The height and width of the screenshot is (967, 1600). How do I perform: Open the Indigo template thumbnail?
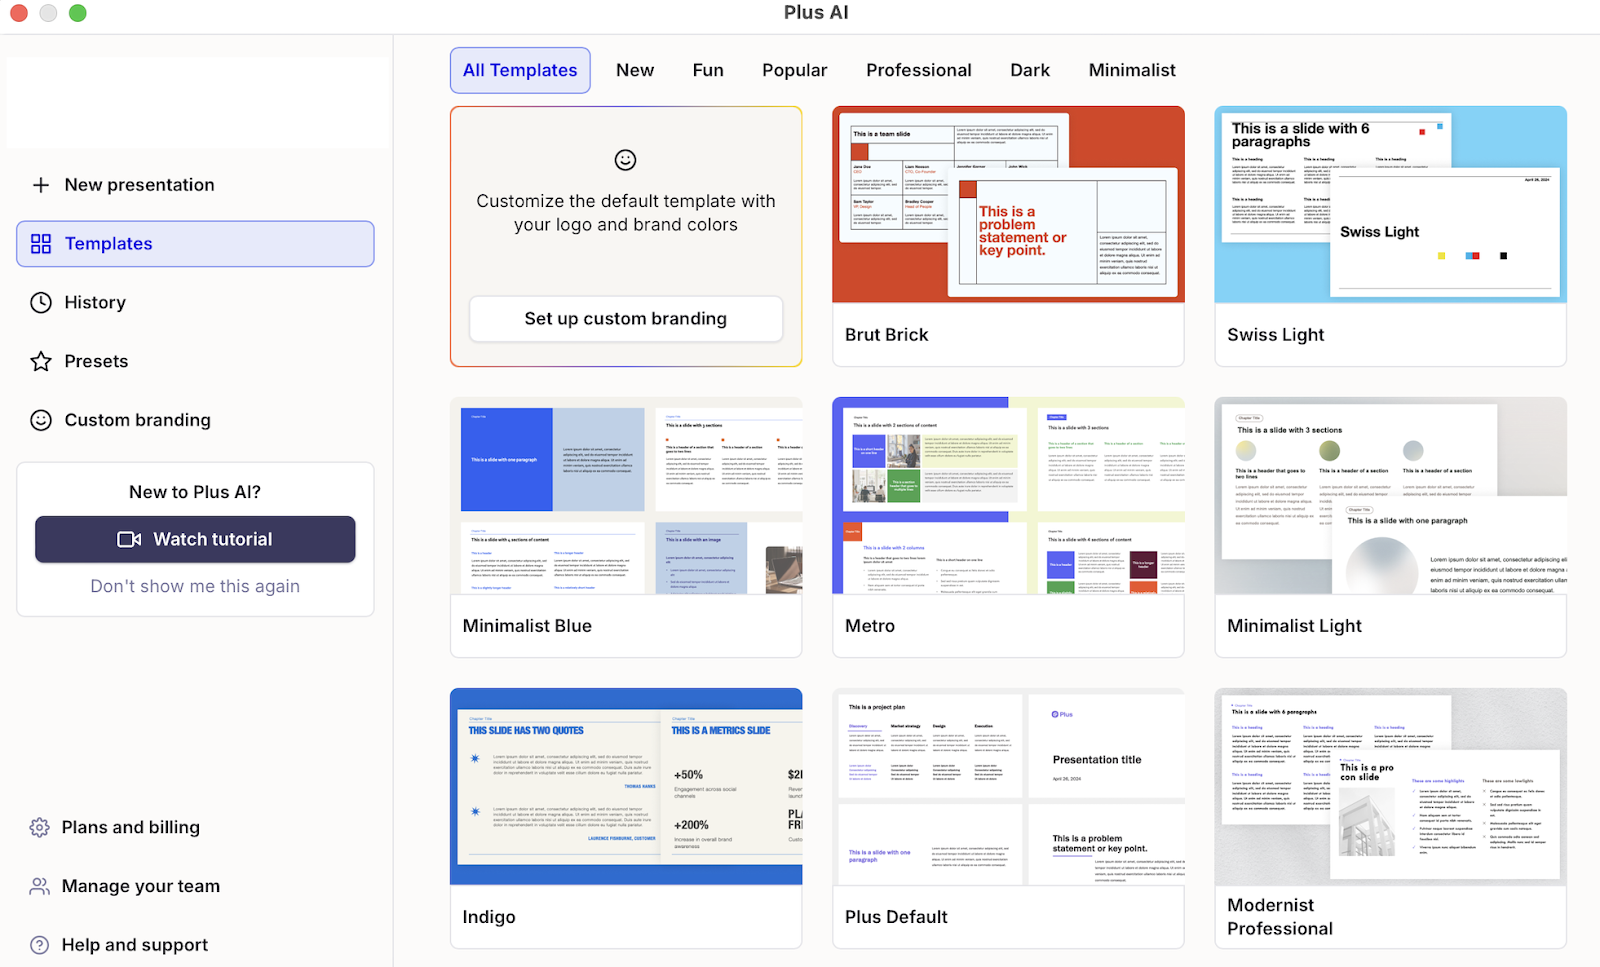[x=626, y=786]
